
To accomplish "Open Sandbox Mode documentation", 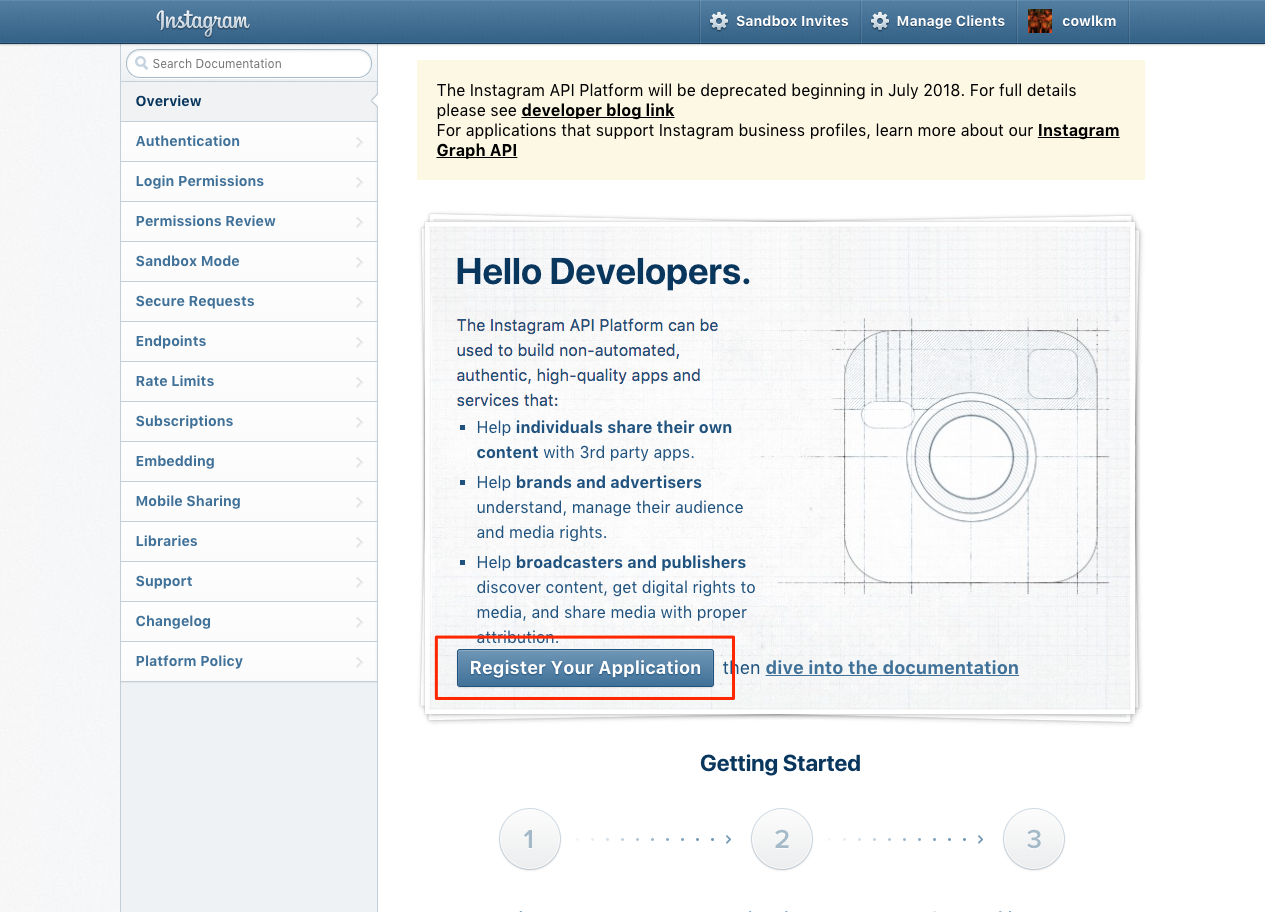I will [x=249, y=261].
